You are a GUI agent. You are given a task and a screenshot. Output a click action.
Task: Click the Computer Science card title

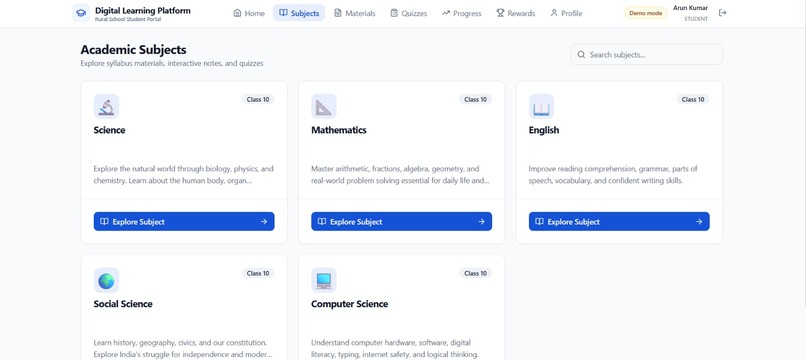tap(350, 304)
